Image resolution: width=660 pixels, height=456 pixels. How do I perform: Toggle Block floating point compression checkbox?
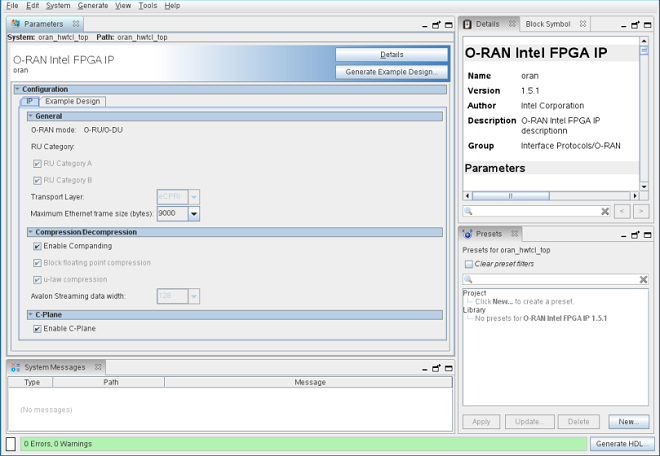[x=37, y=263]
